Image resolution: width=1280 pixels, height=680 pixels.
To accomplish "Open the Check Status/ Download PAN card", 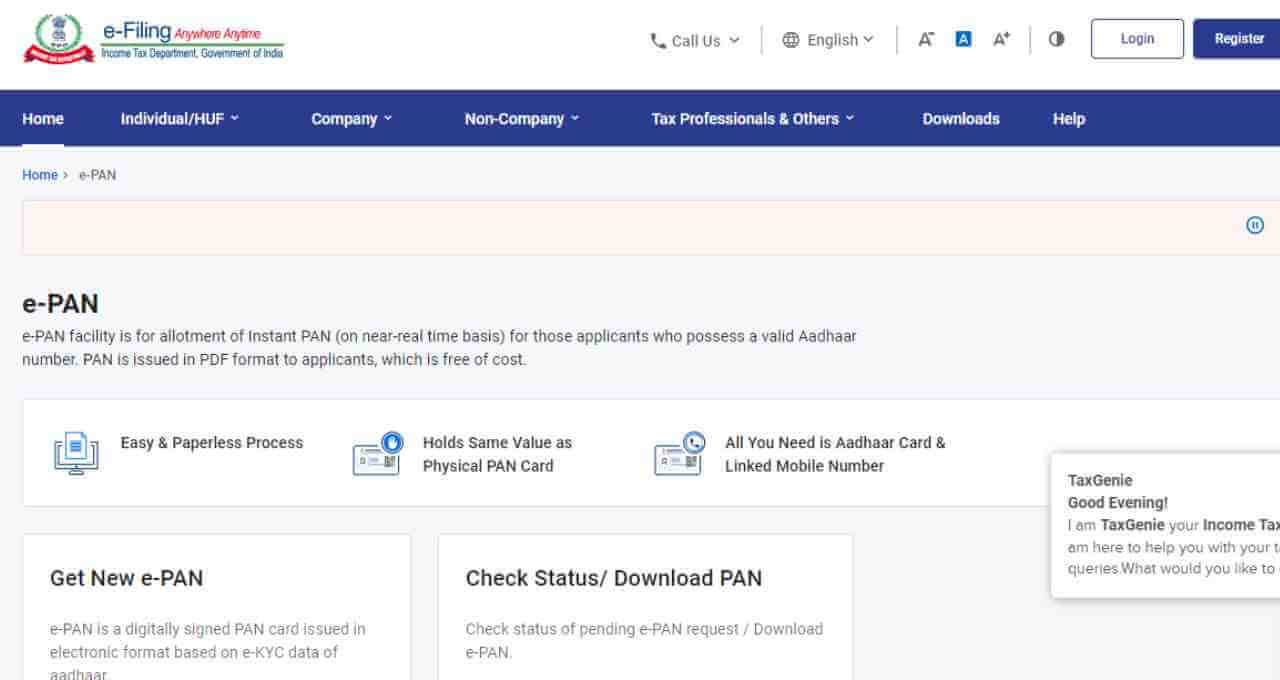I will pos(645,607).
